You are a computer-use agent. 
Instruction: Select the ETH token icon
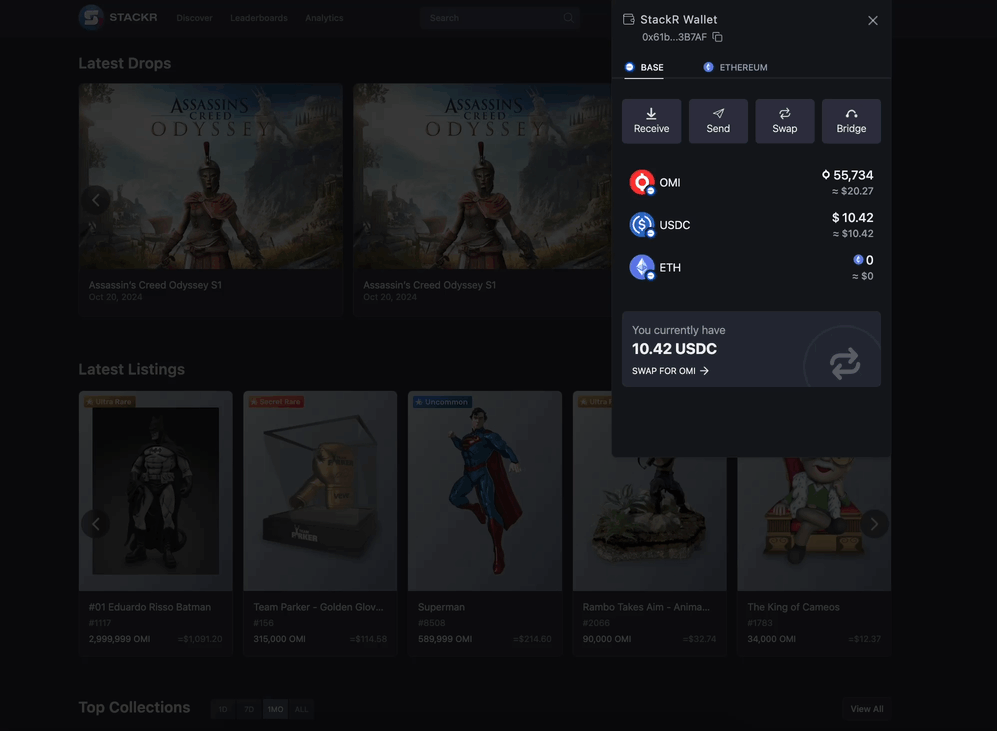(x=642, y=268)
